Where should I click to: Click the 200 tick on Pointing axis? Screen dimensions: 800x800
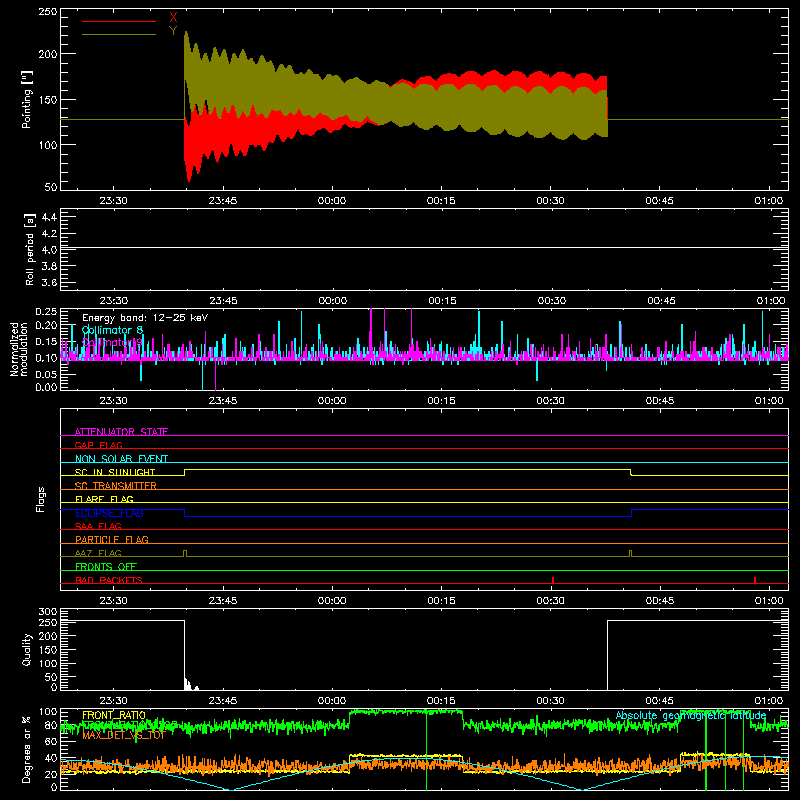tap(48, 54)
